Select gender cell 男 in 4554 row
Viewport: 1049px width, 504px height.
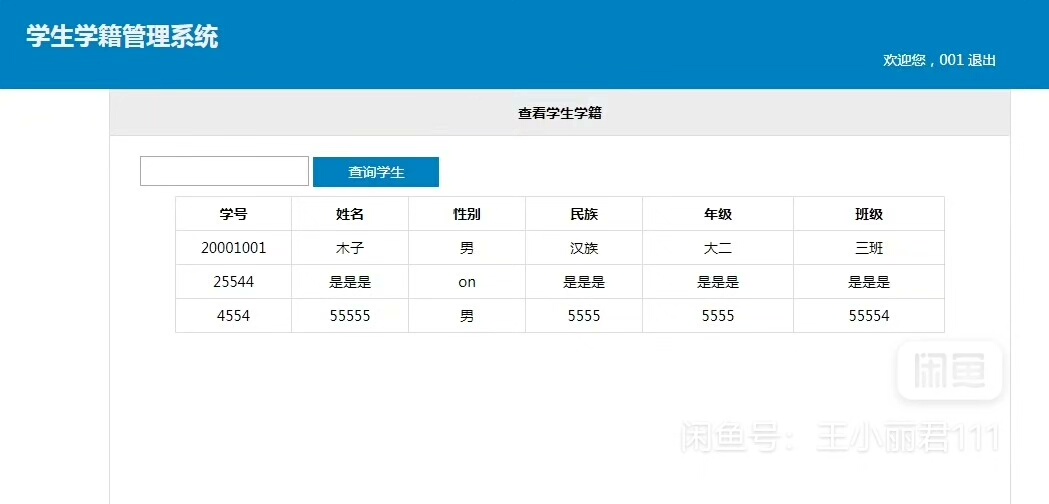pyautogui.click(x=467, y=316)
